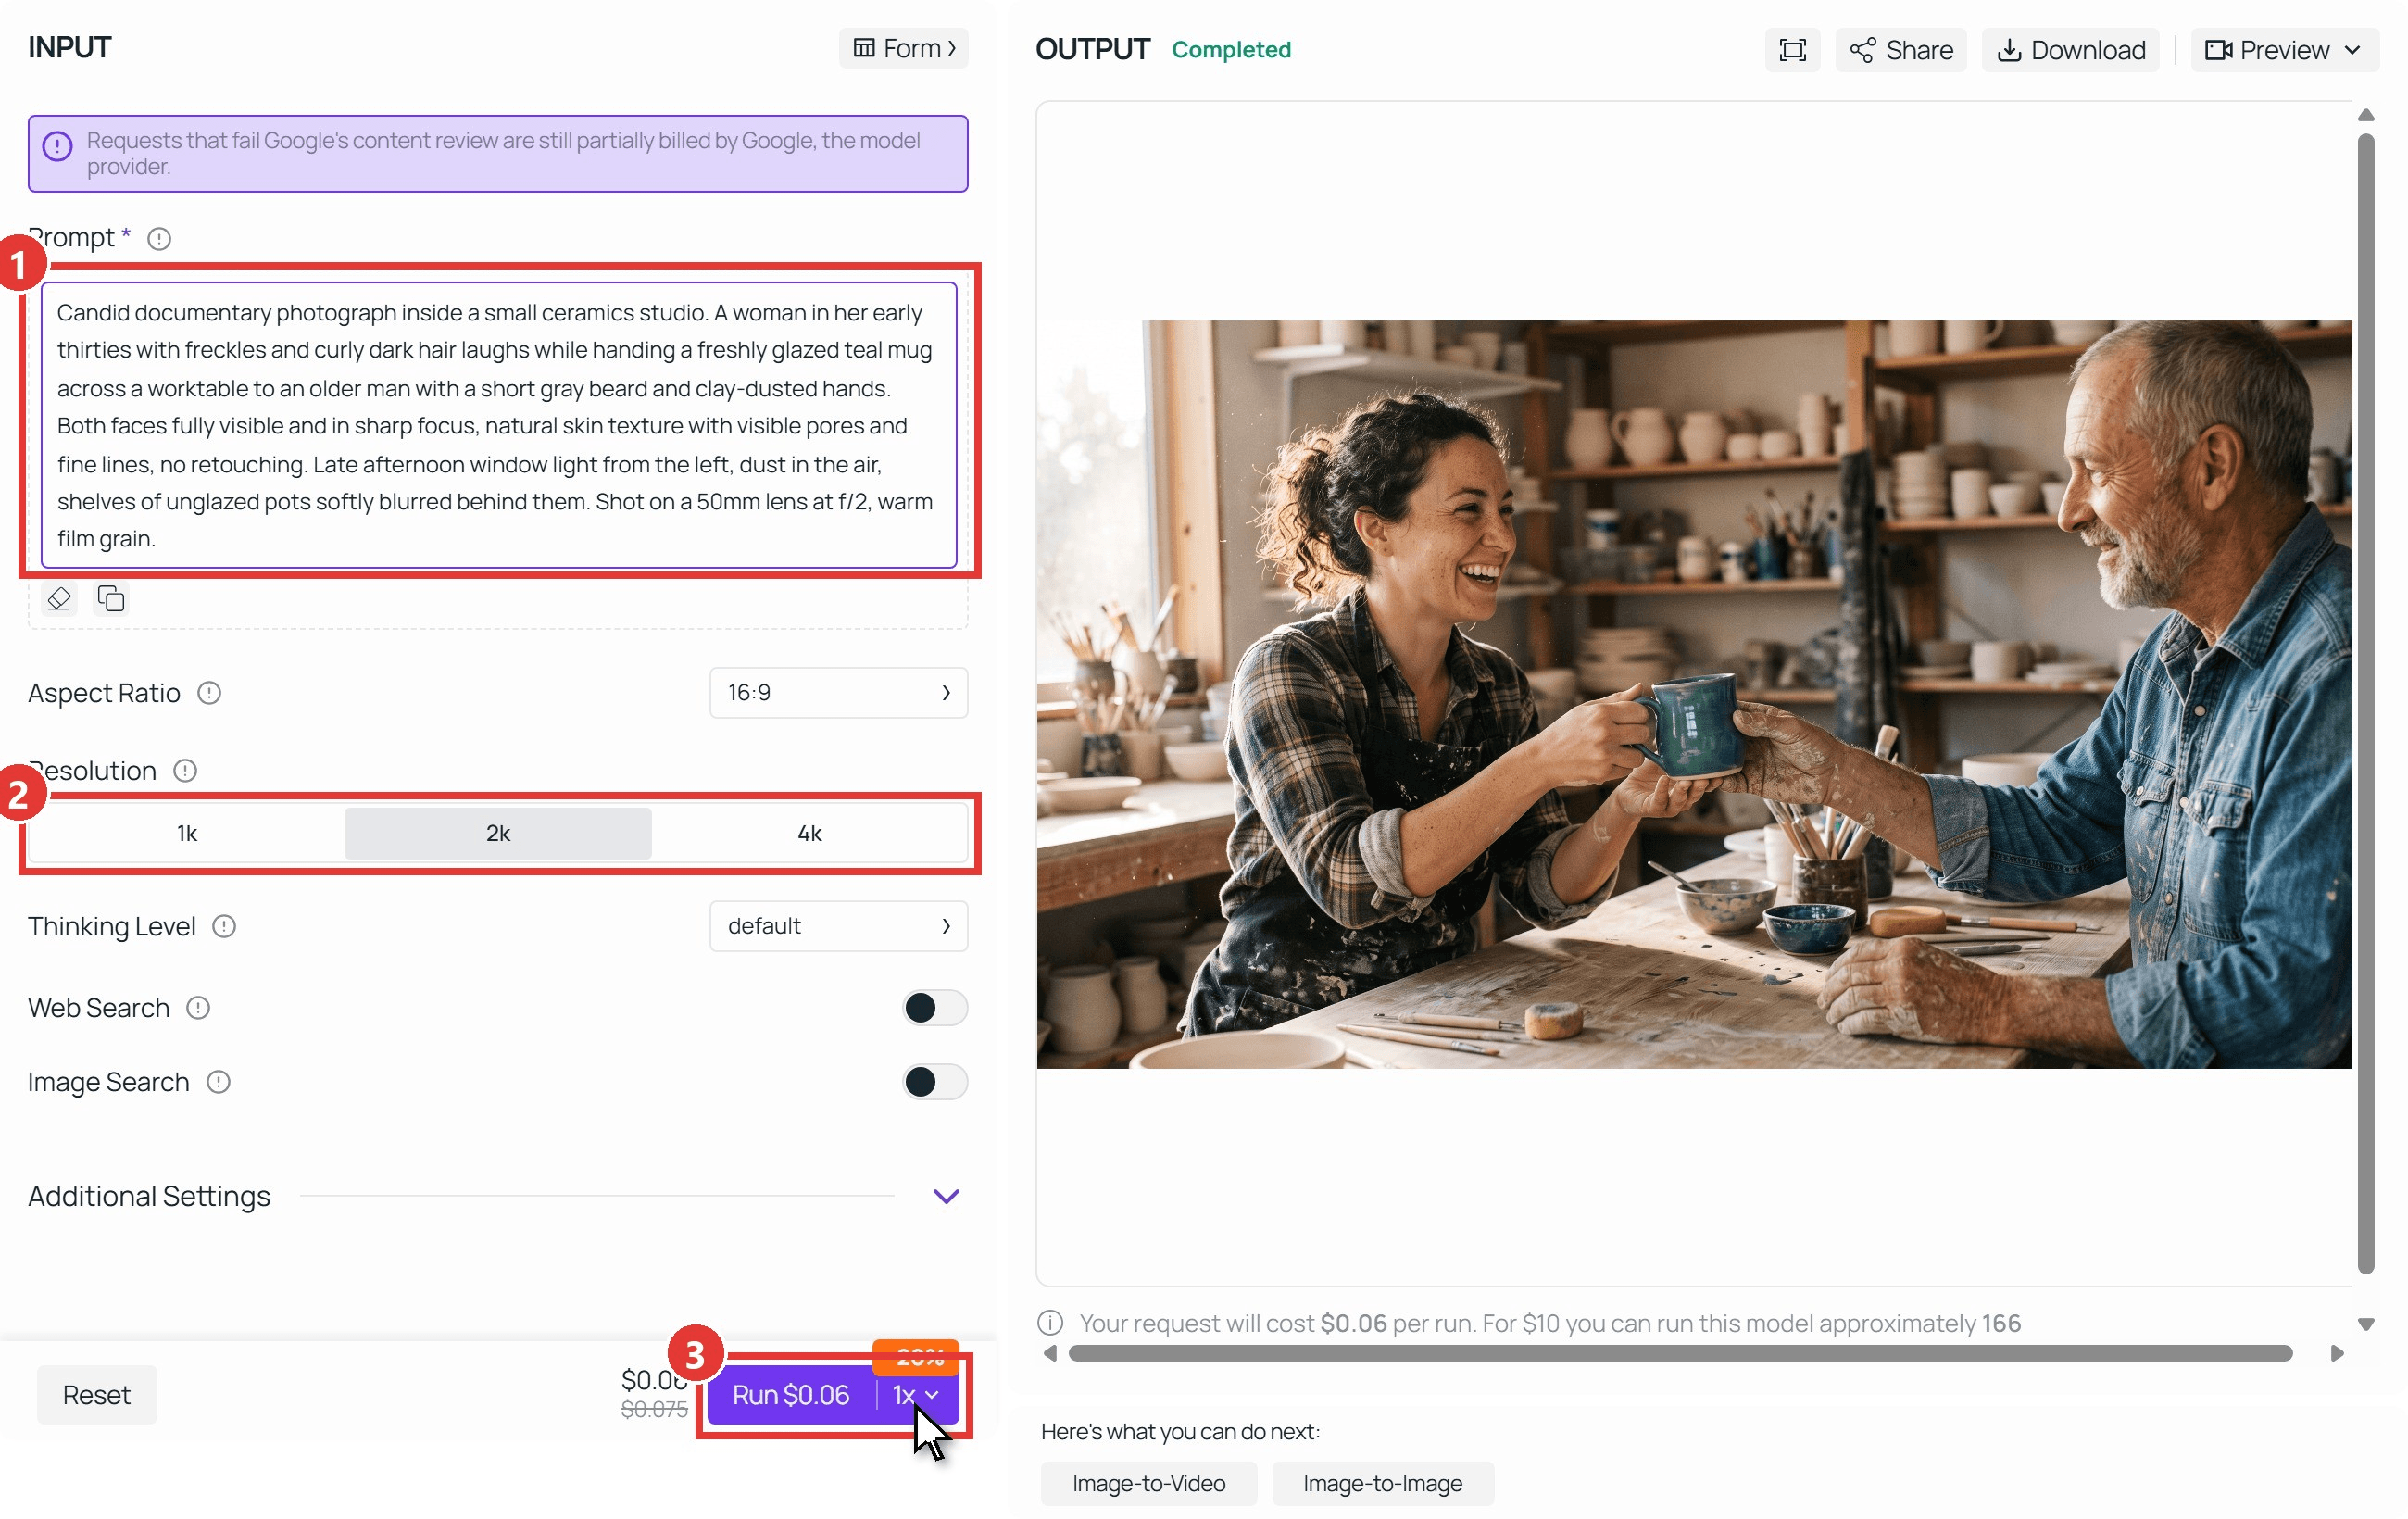
Task: Click the Completed status text
Action: pyautogui.click(x=1231, y=50)
